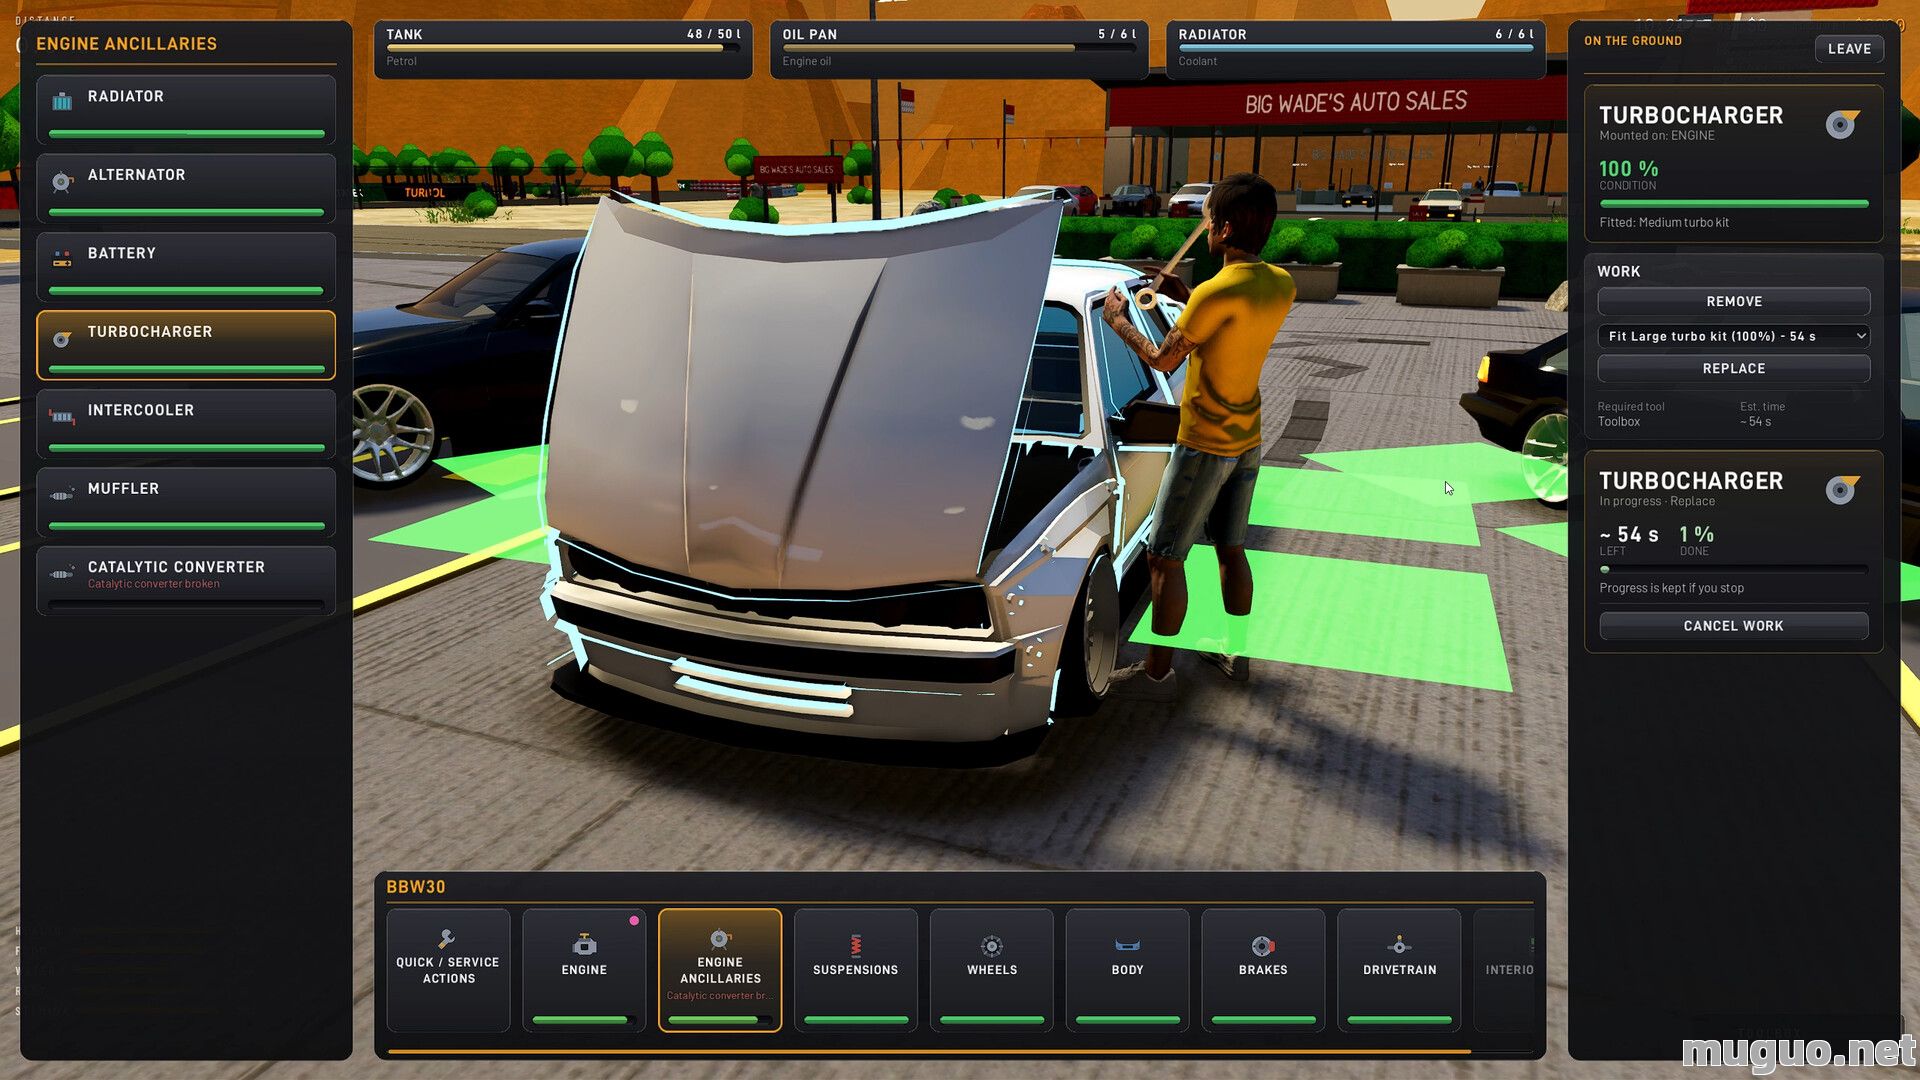Select Alternator in ancillaries list
The width and height of the screenshot is (1920, 1080).
[186, 188]
